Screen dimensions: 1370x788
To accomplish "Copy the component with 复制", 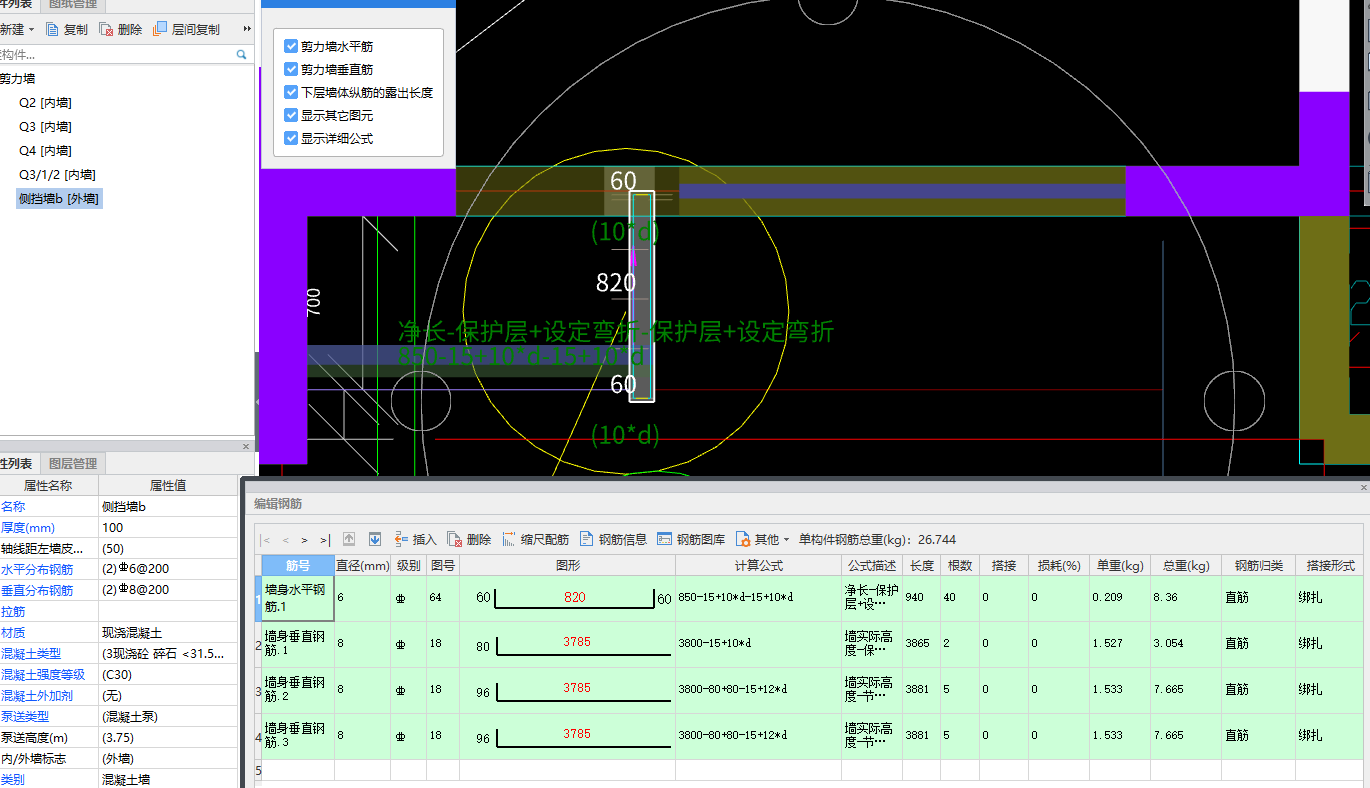I will click(67, 30).
